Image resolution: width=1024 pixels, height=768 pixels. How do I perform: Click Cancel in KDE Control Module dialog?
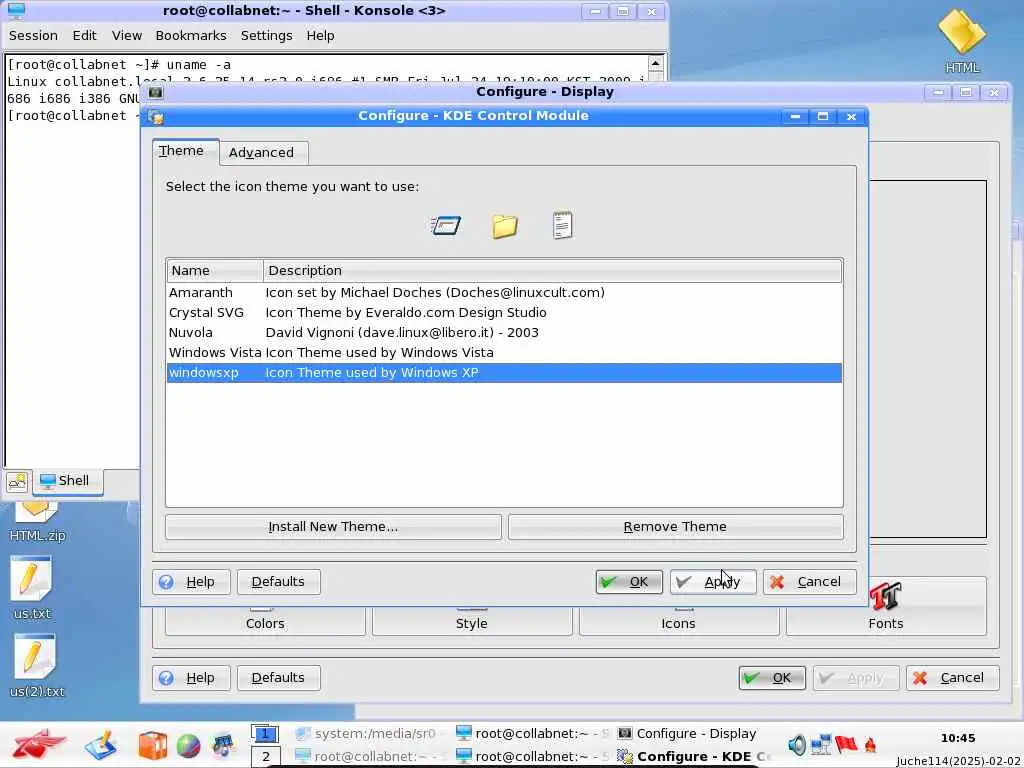(809, 581)
